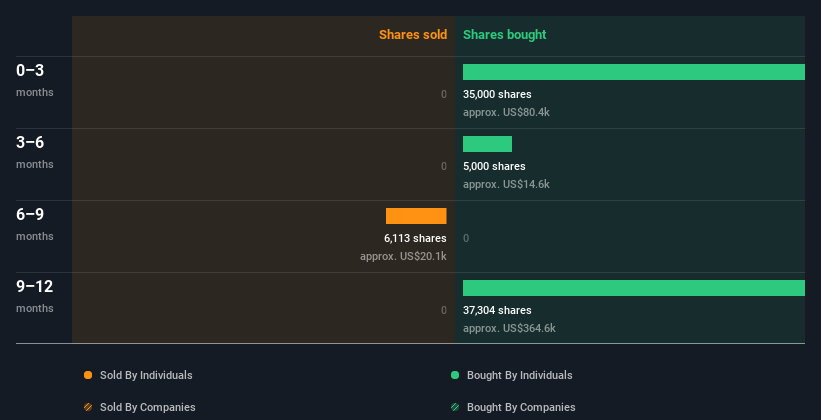Click the orange bar for 6–9 months

pyautogui.click(x=416, y=216)
